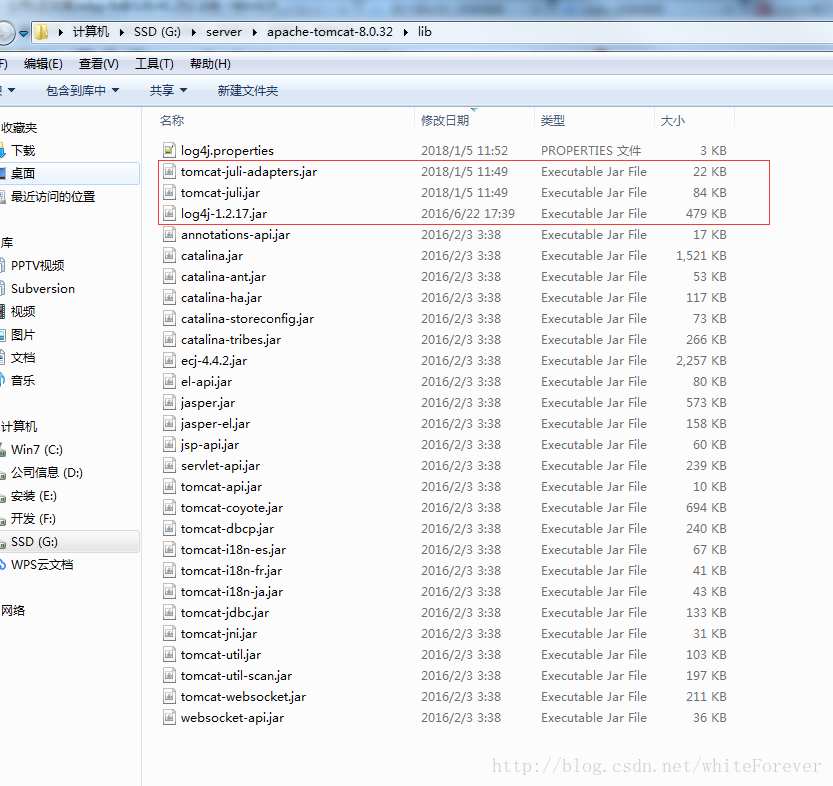
Task: Open the 帮助(H) menu
Action: 210,64
